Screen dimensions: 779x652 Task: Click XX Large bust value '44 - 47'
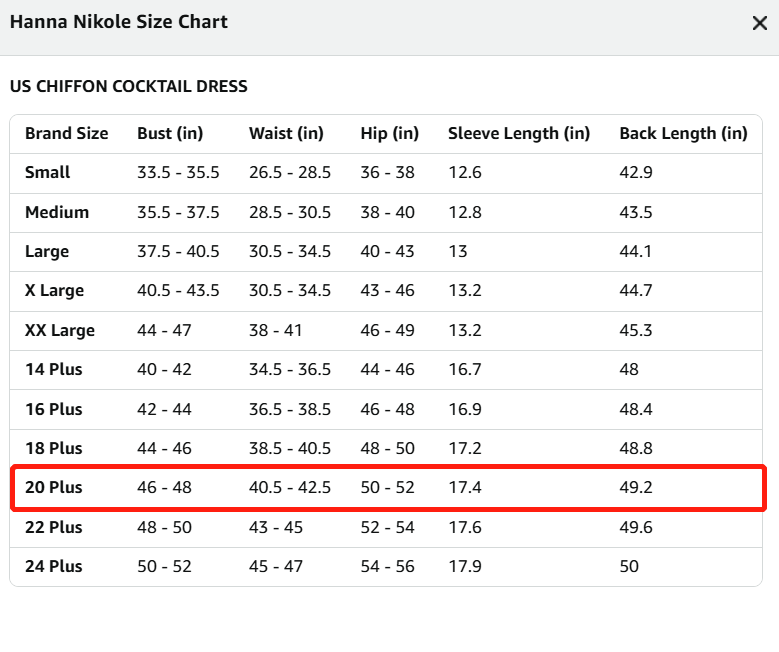coord(164,330)
